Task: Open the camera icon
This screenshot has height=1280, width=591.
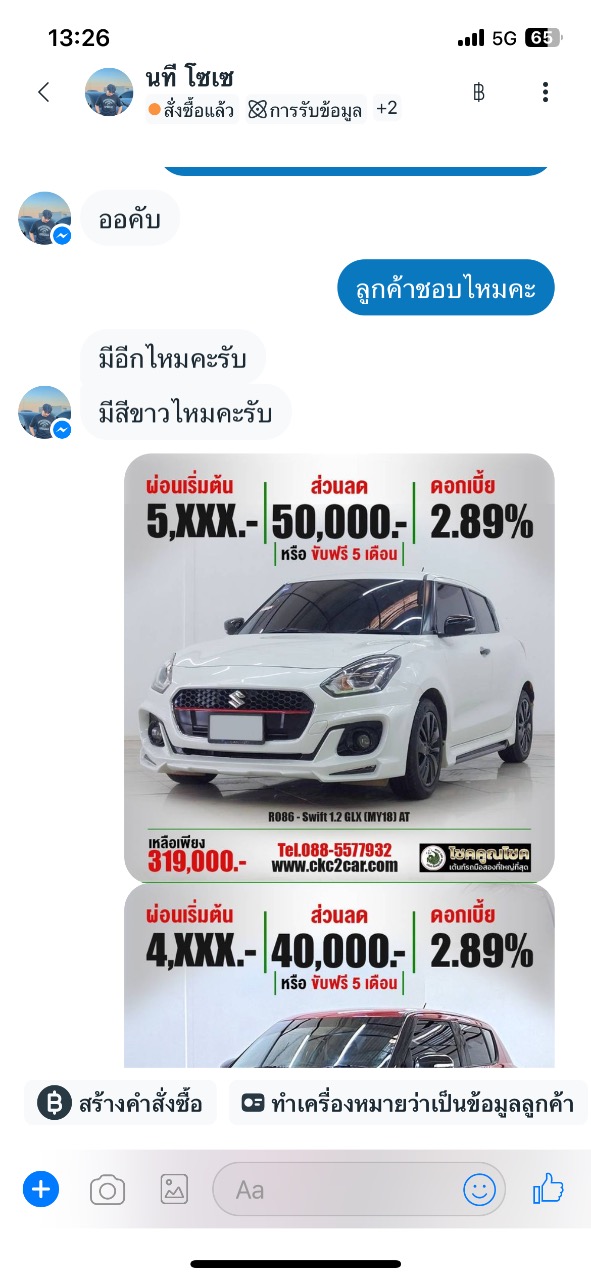Action: [x=107, y=1189]
